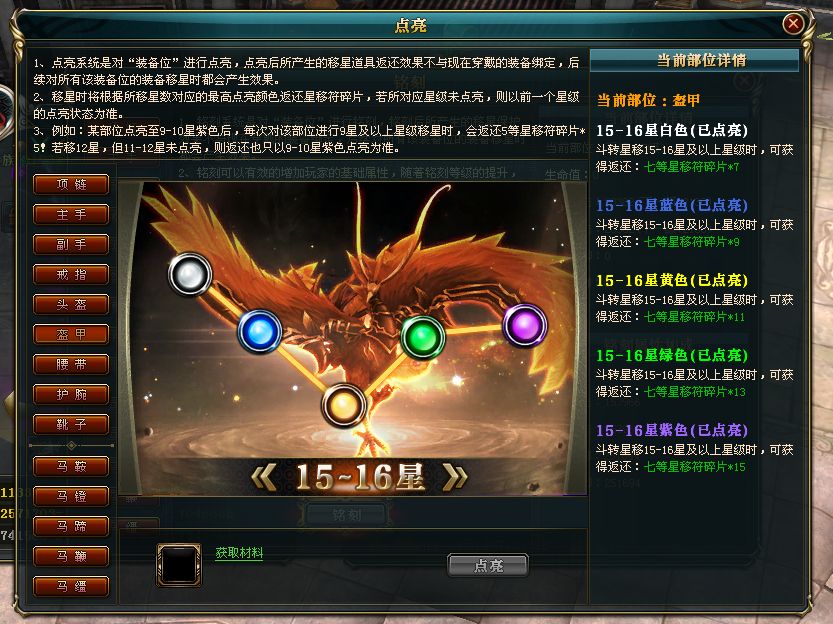Click the white orb node
The image size is (833, 624).
tap(190, 275)
